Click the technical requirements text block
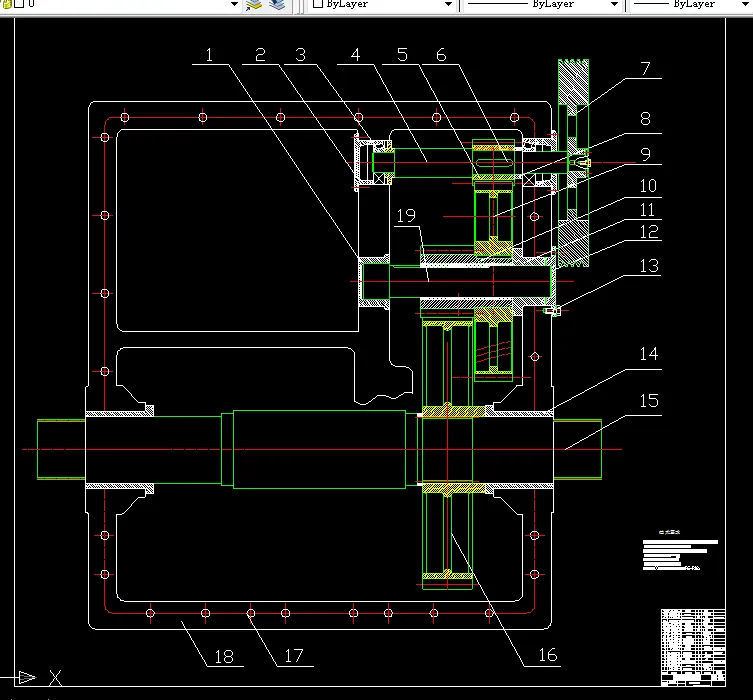753x700 pixels. click(680, 551)
